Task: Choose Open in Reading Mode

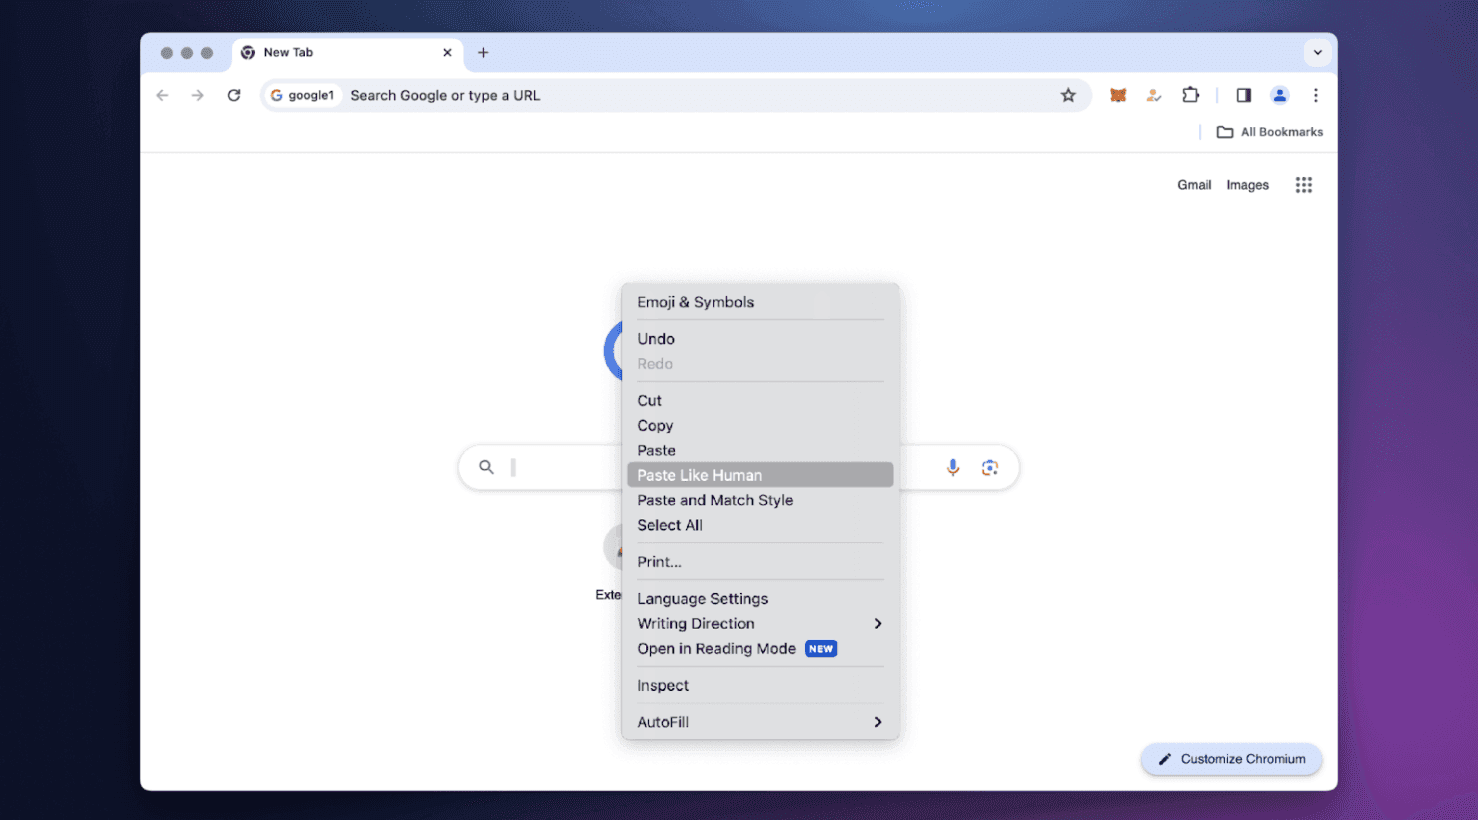Action: pyautogui.click(x=717, y=649)
